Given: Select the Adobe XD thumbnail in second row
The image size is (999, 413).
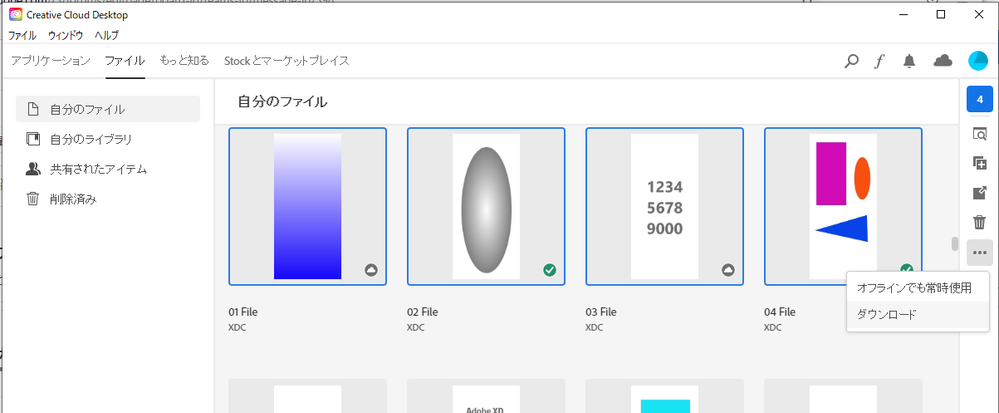Looking at the screenshot, I should (486, 396).
